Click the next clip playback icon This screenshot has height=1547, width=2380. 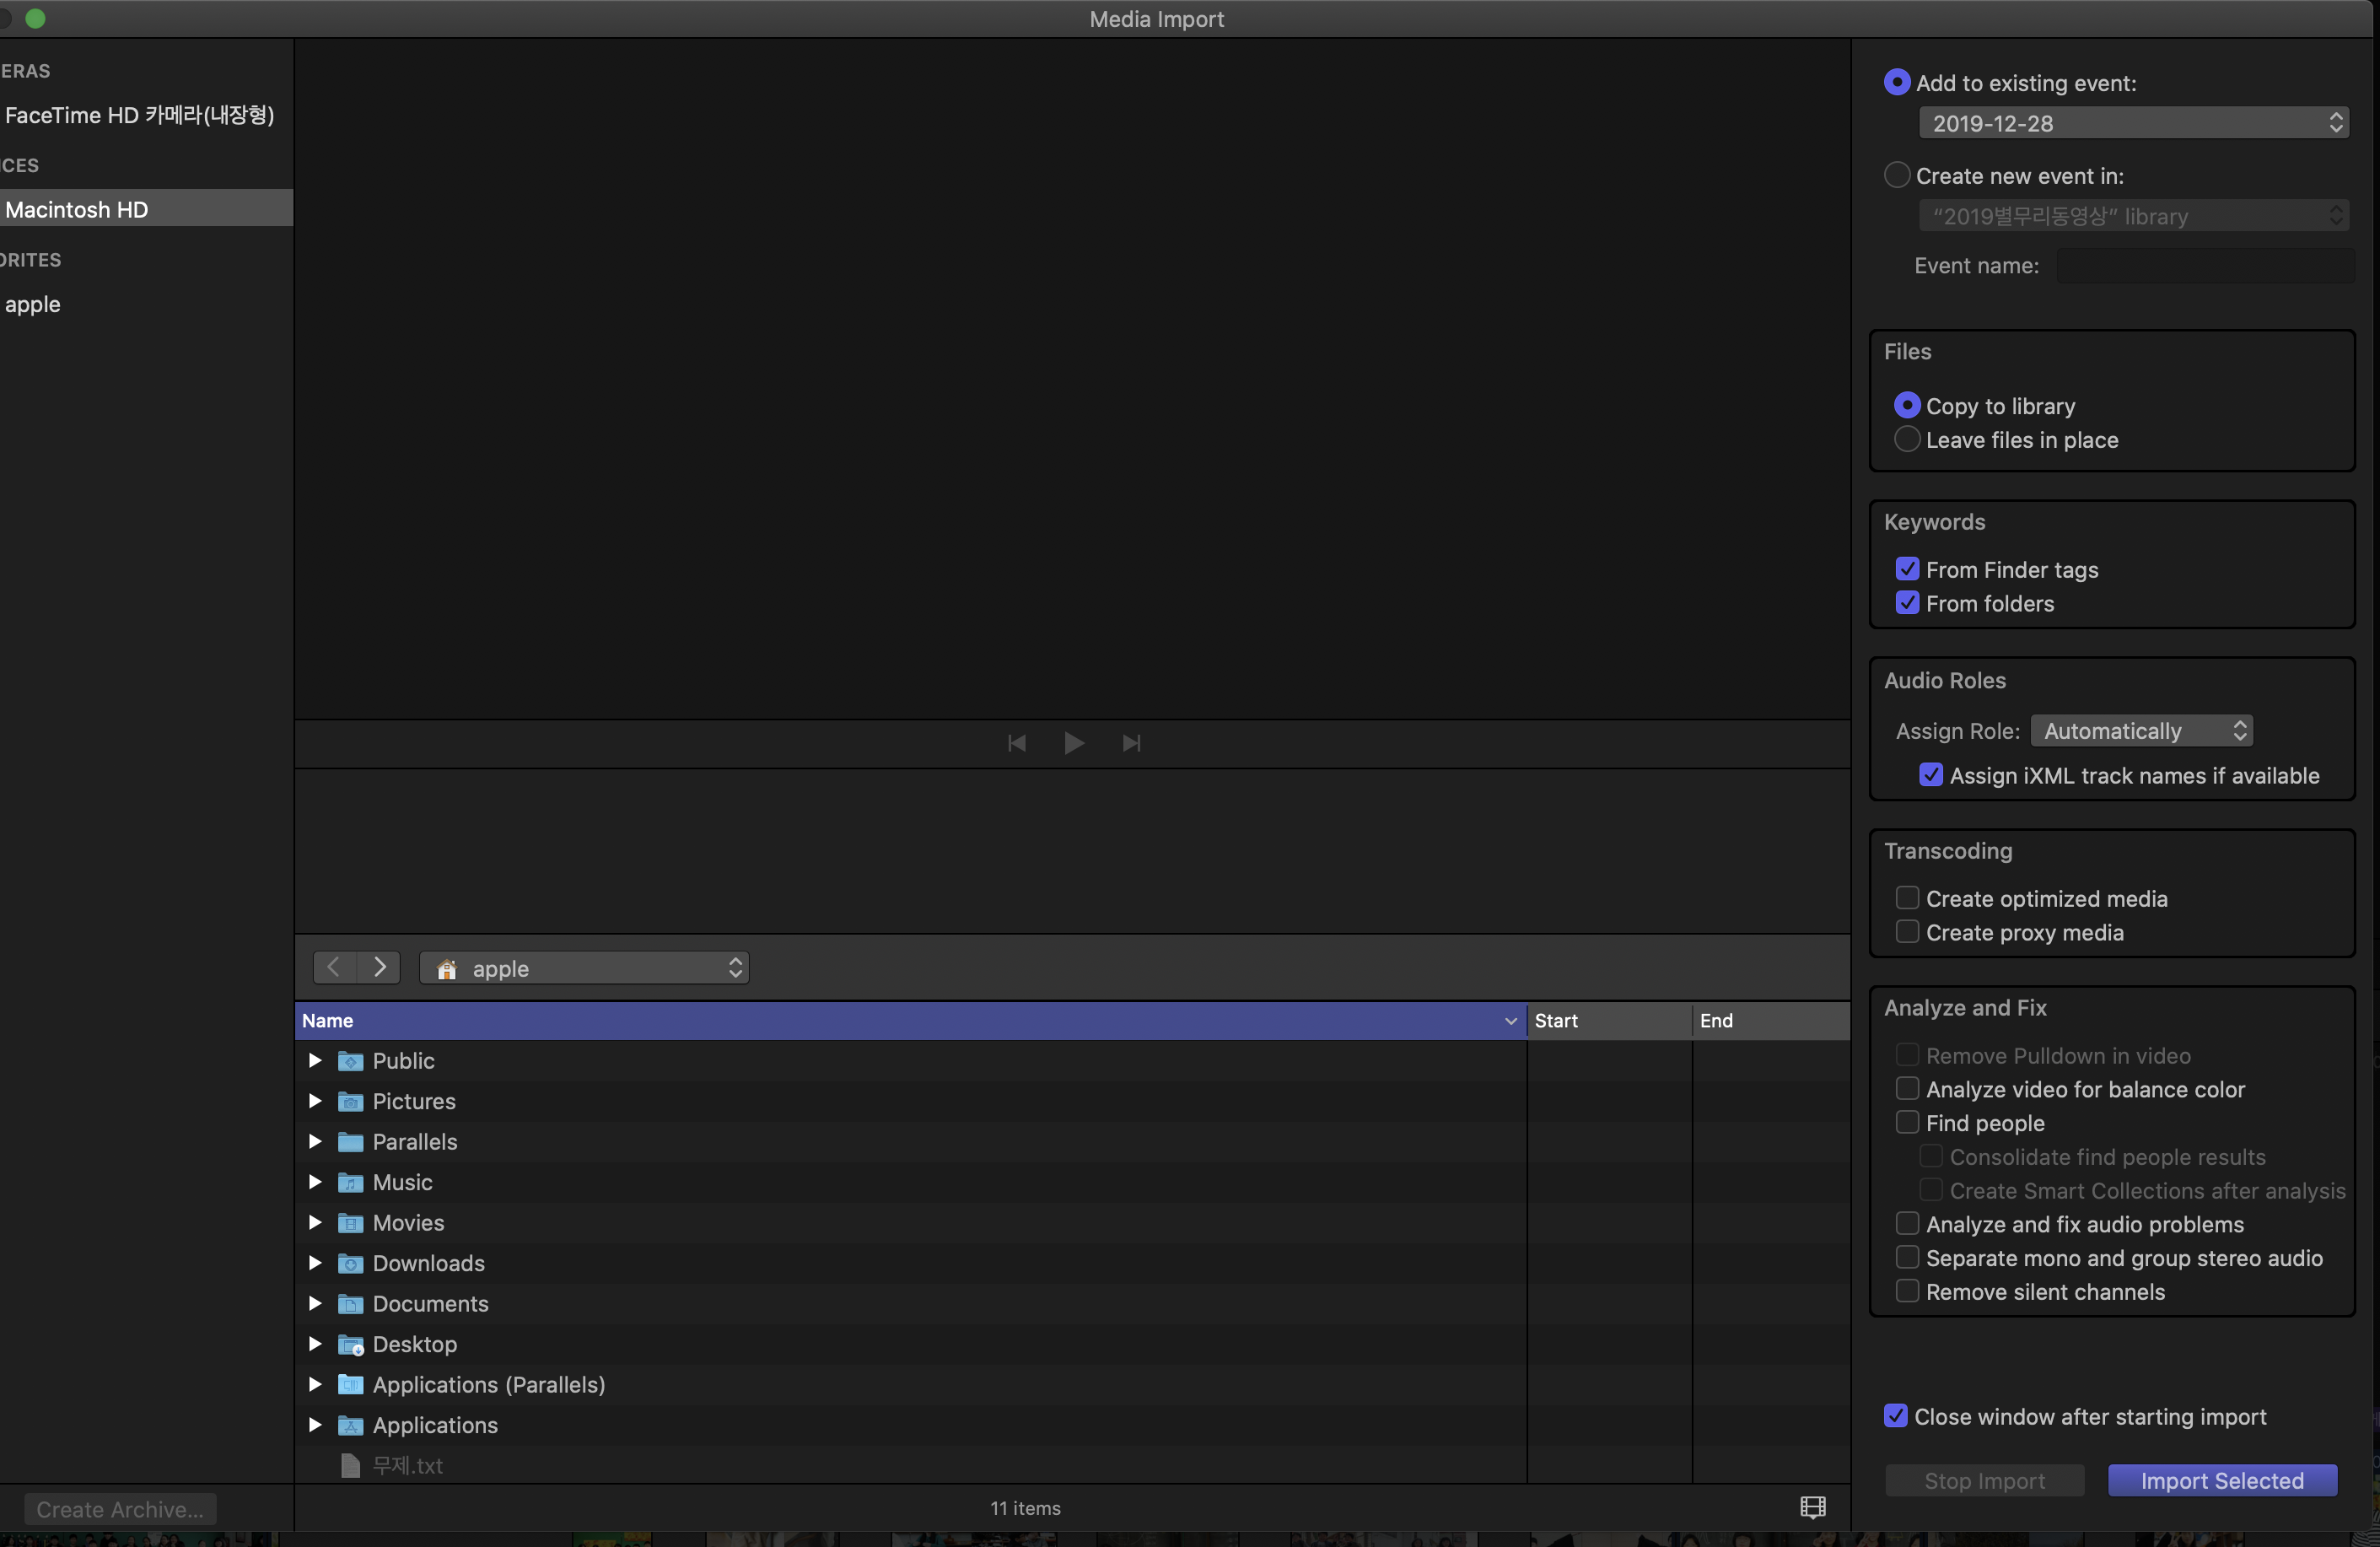pyautogui.click(x=1131, y=743)
